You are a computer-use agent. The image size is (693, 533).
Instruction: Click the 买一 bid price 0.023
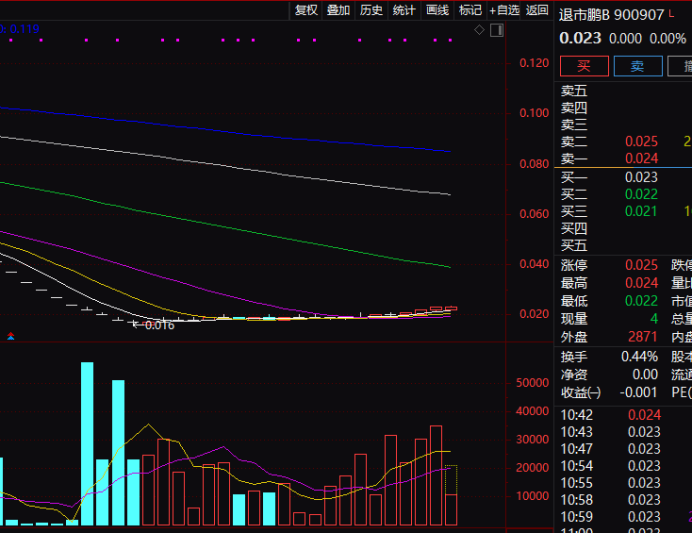(641, 177)
